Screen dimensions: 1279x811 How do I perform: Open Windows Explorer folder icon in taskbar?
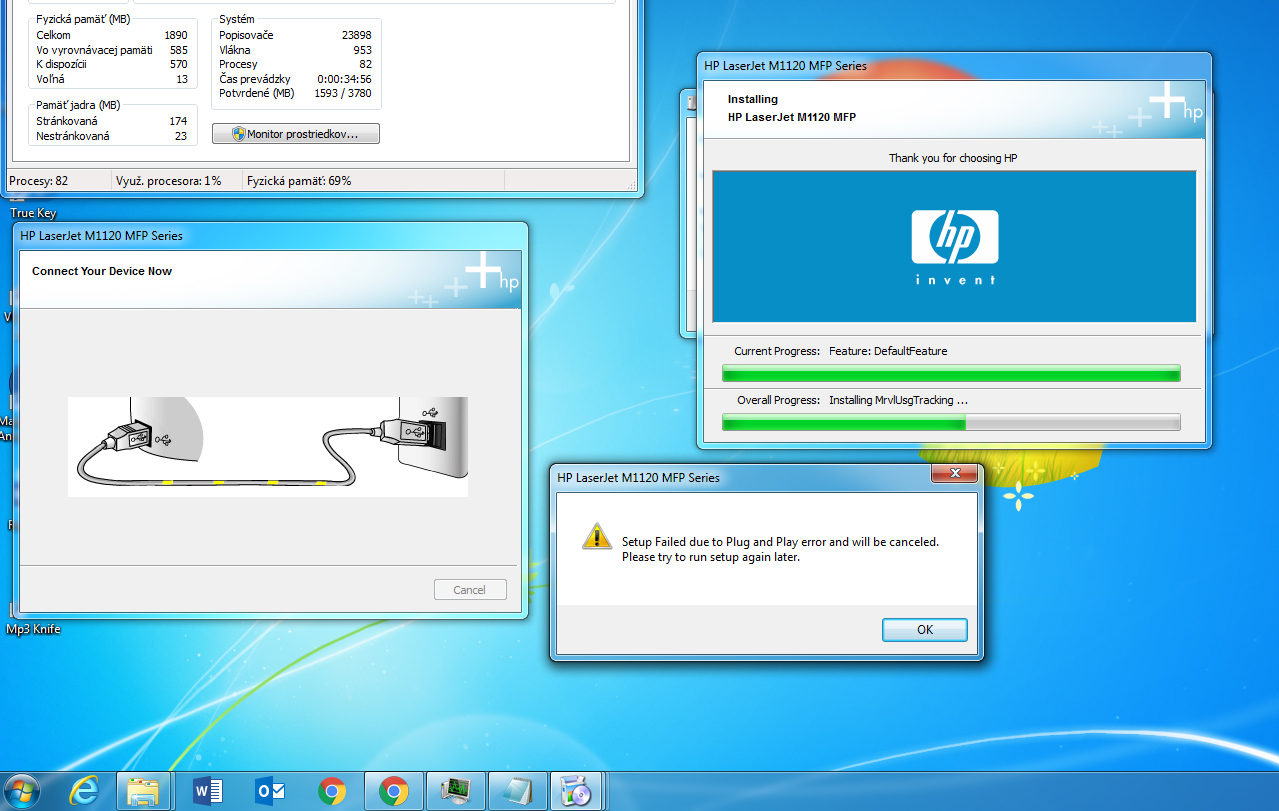(144, 791)
